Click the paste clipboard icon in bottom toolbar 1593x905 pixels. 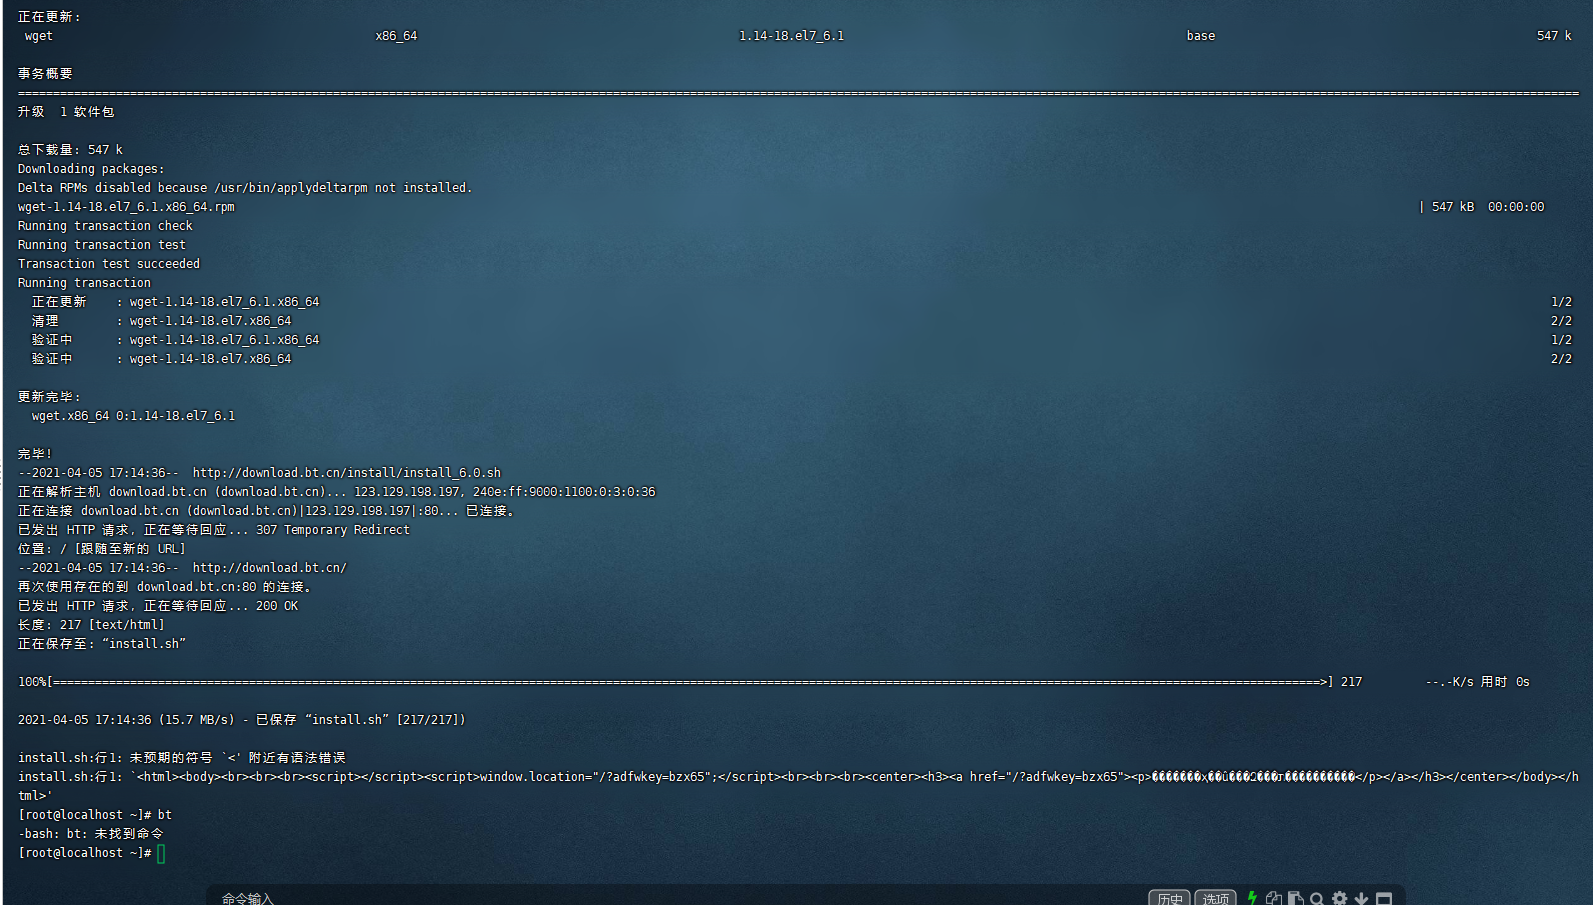[1295, 898]
